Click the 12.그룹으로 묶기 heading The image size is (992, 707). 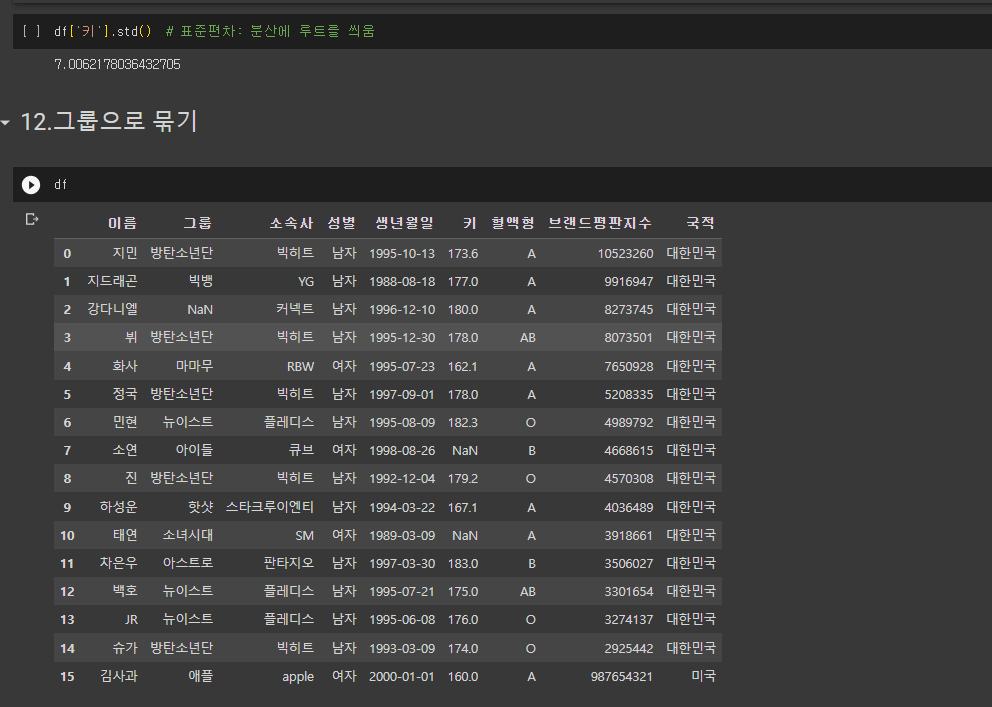109,121
